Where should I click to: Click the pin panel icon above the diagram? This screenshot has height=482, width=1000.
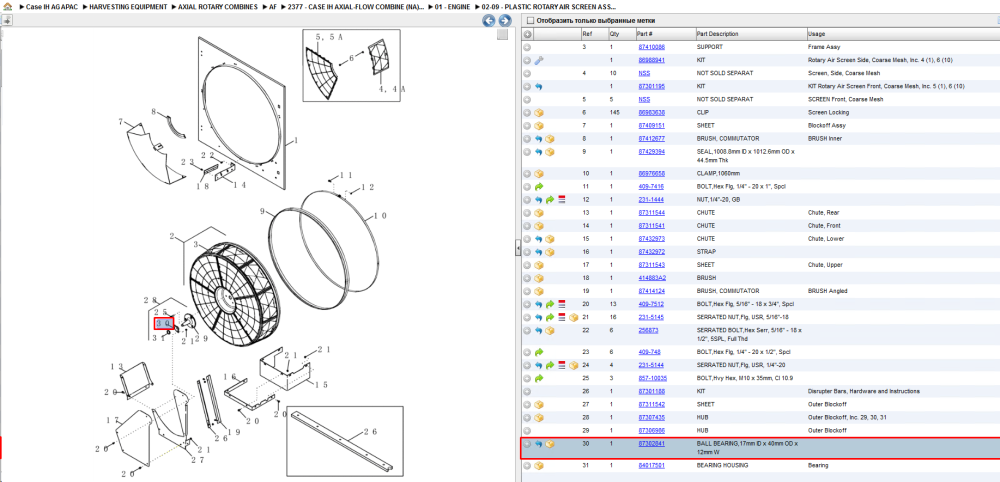click(x=8, y=20)
